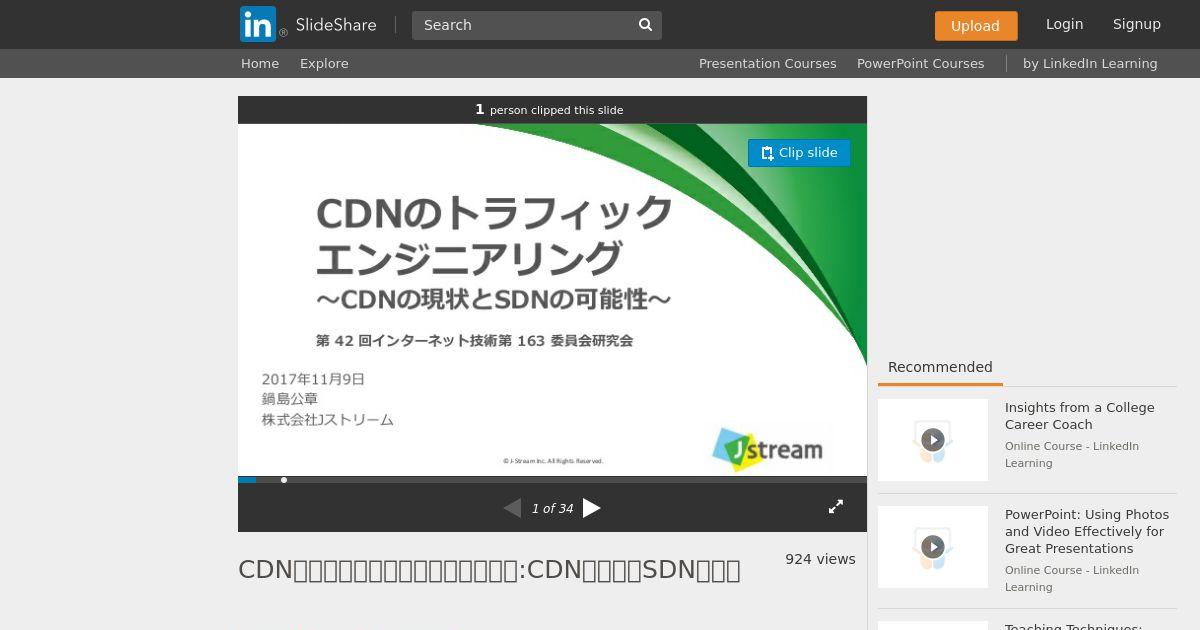Click the LinkedIn logo icon

[x=258, y=24]
